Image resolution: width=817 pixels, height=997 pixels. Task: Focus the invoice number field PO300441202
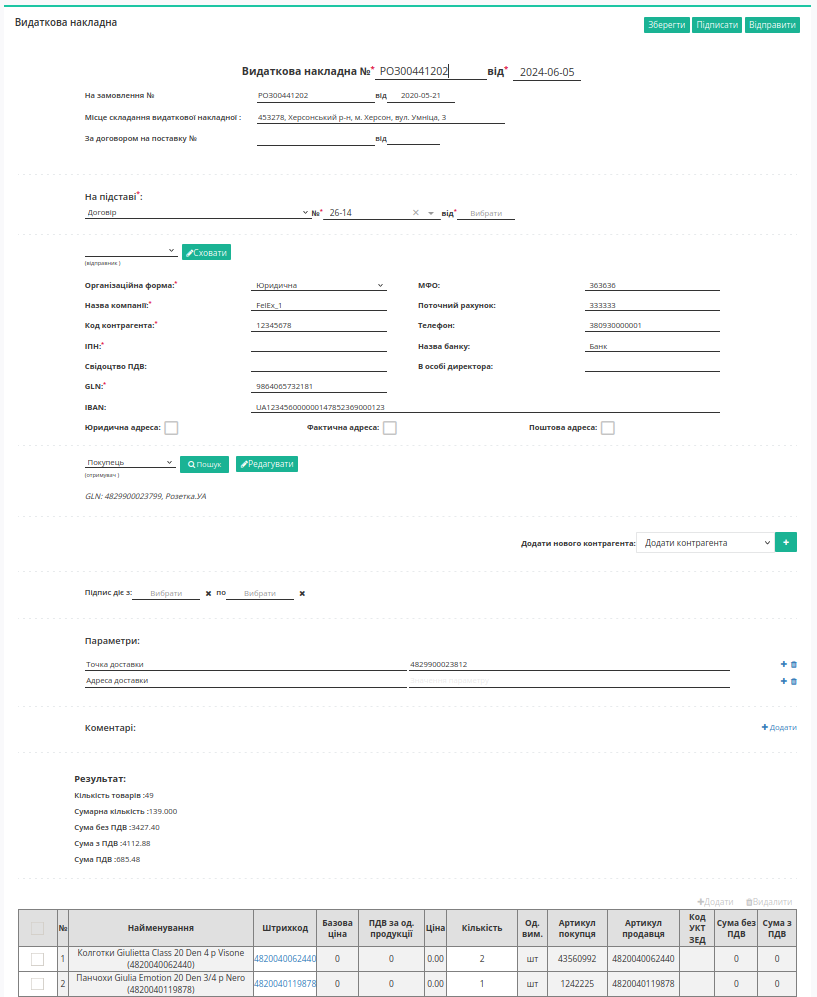tap(430, 71)
